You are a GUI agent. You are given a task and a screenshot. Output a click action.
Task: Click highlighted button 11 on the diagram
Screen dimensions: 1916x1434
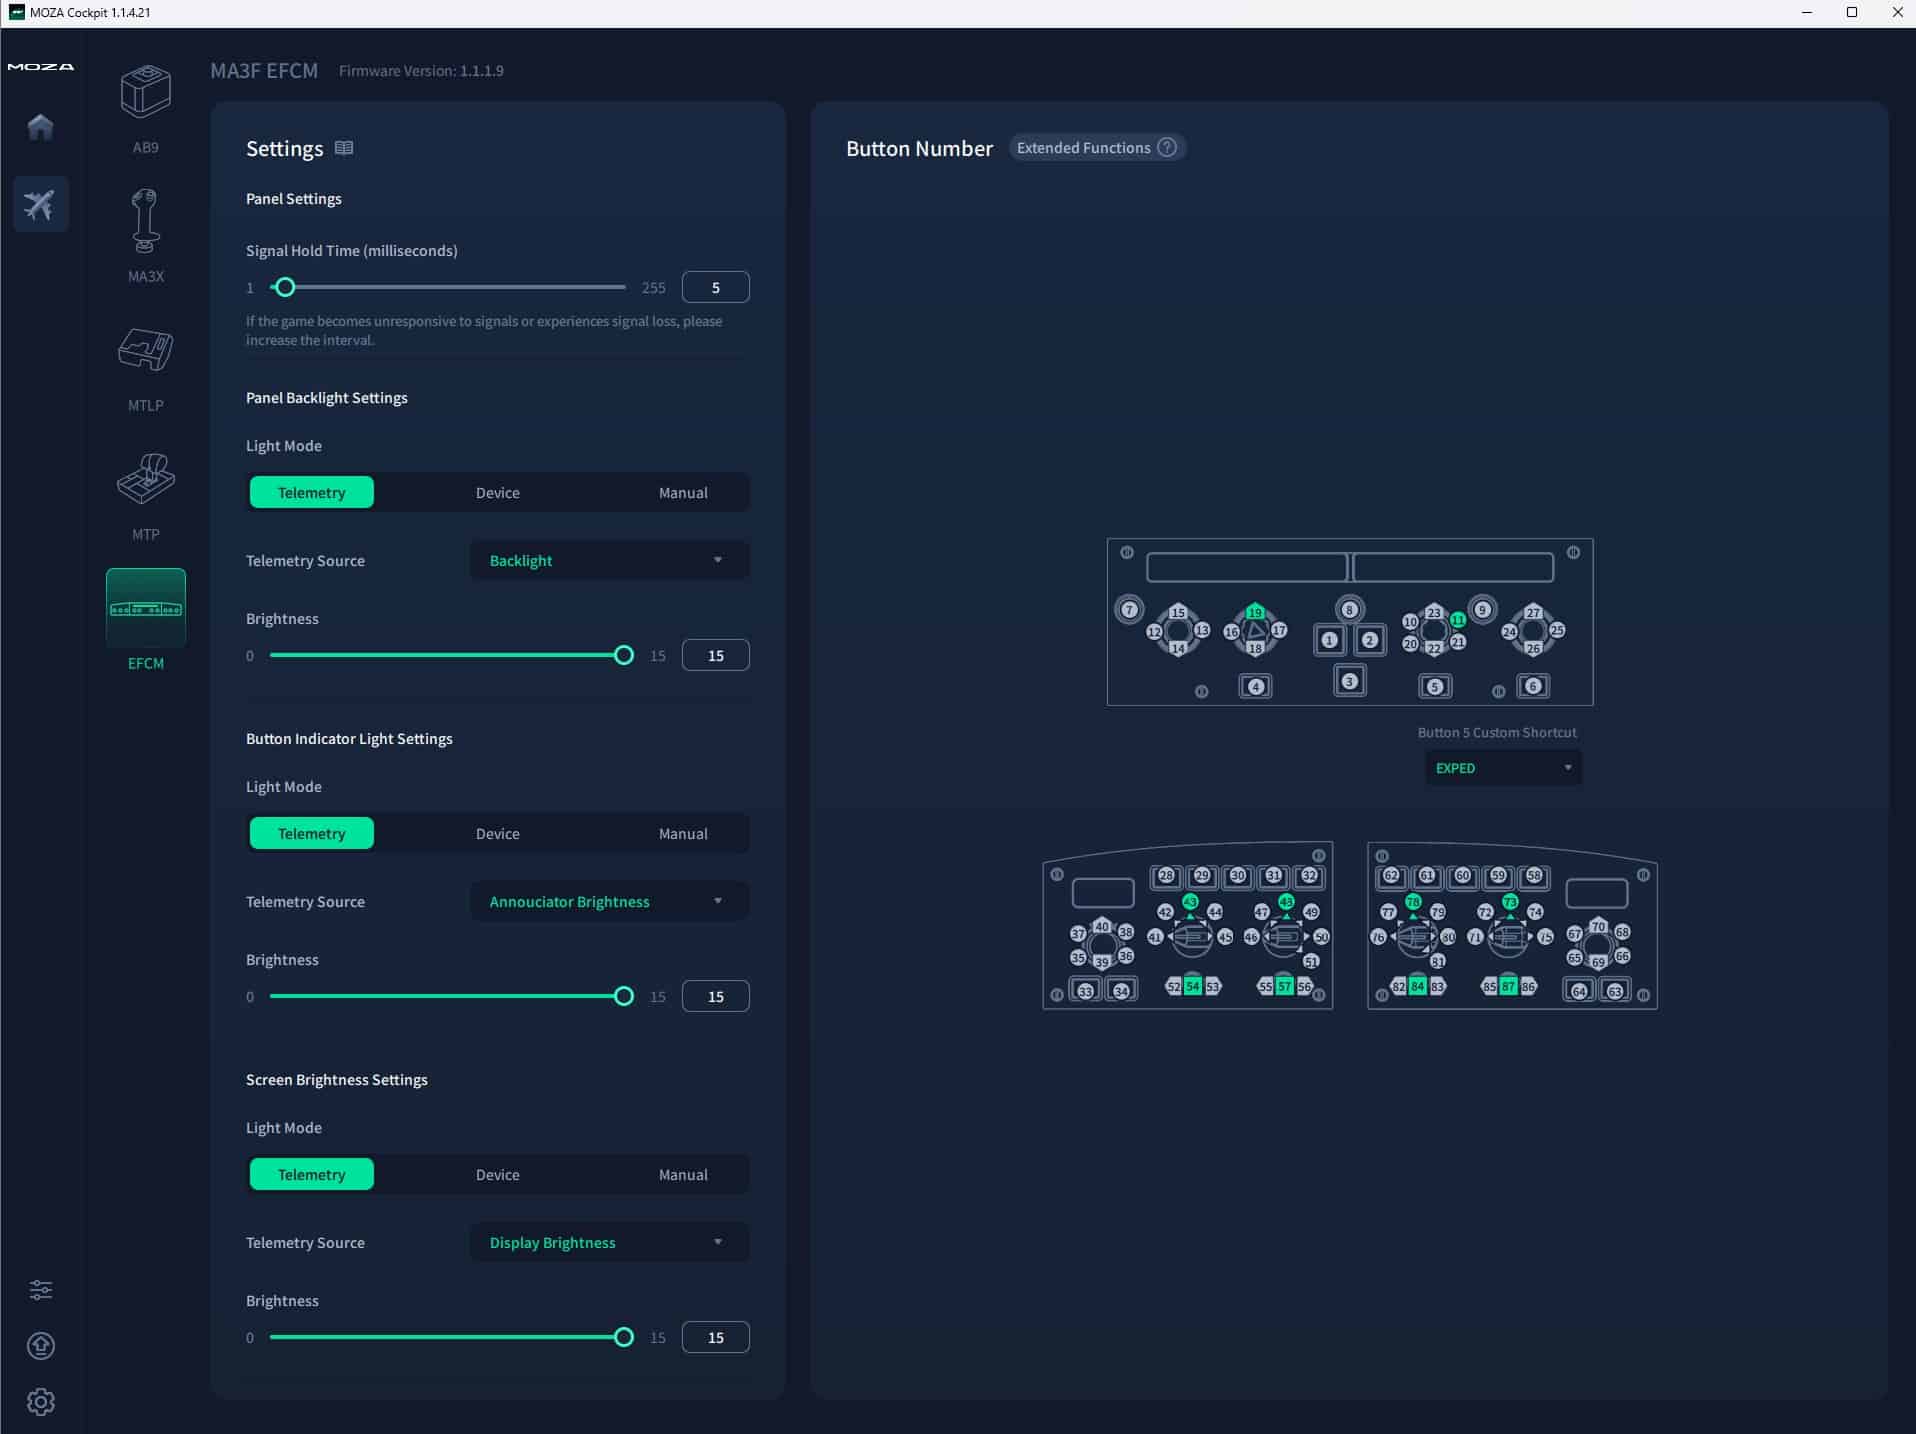[x=1458, y=620]
